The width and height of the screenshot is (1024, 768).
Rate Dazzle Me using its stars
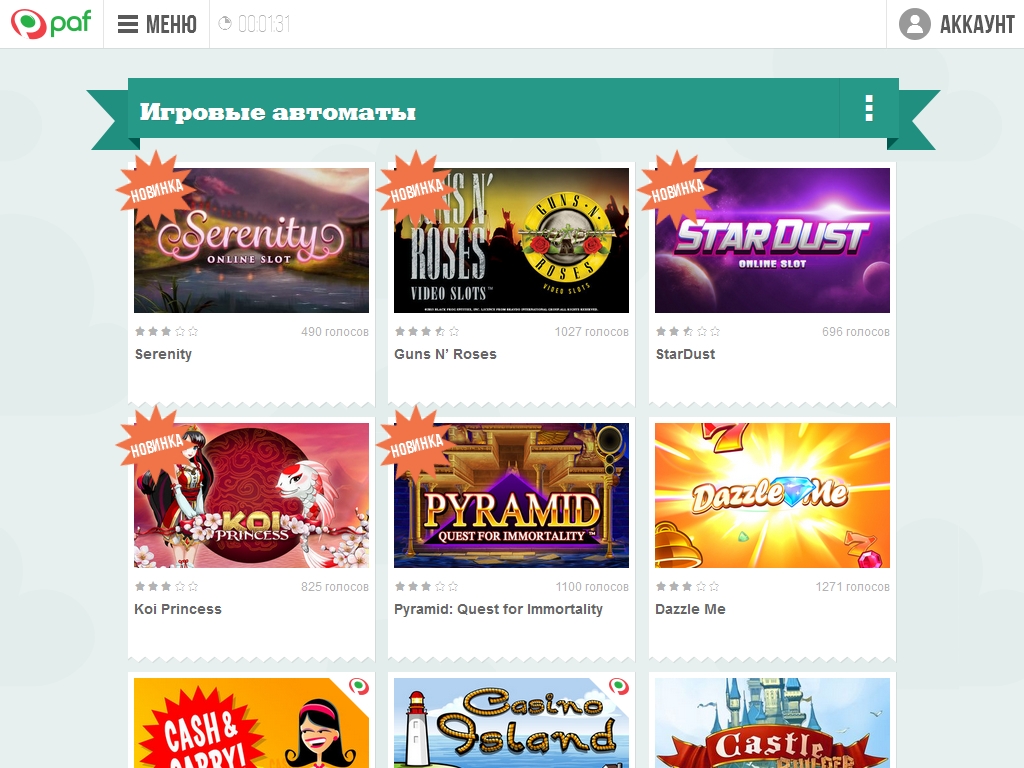[687, 586]
